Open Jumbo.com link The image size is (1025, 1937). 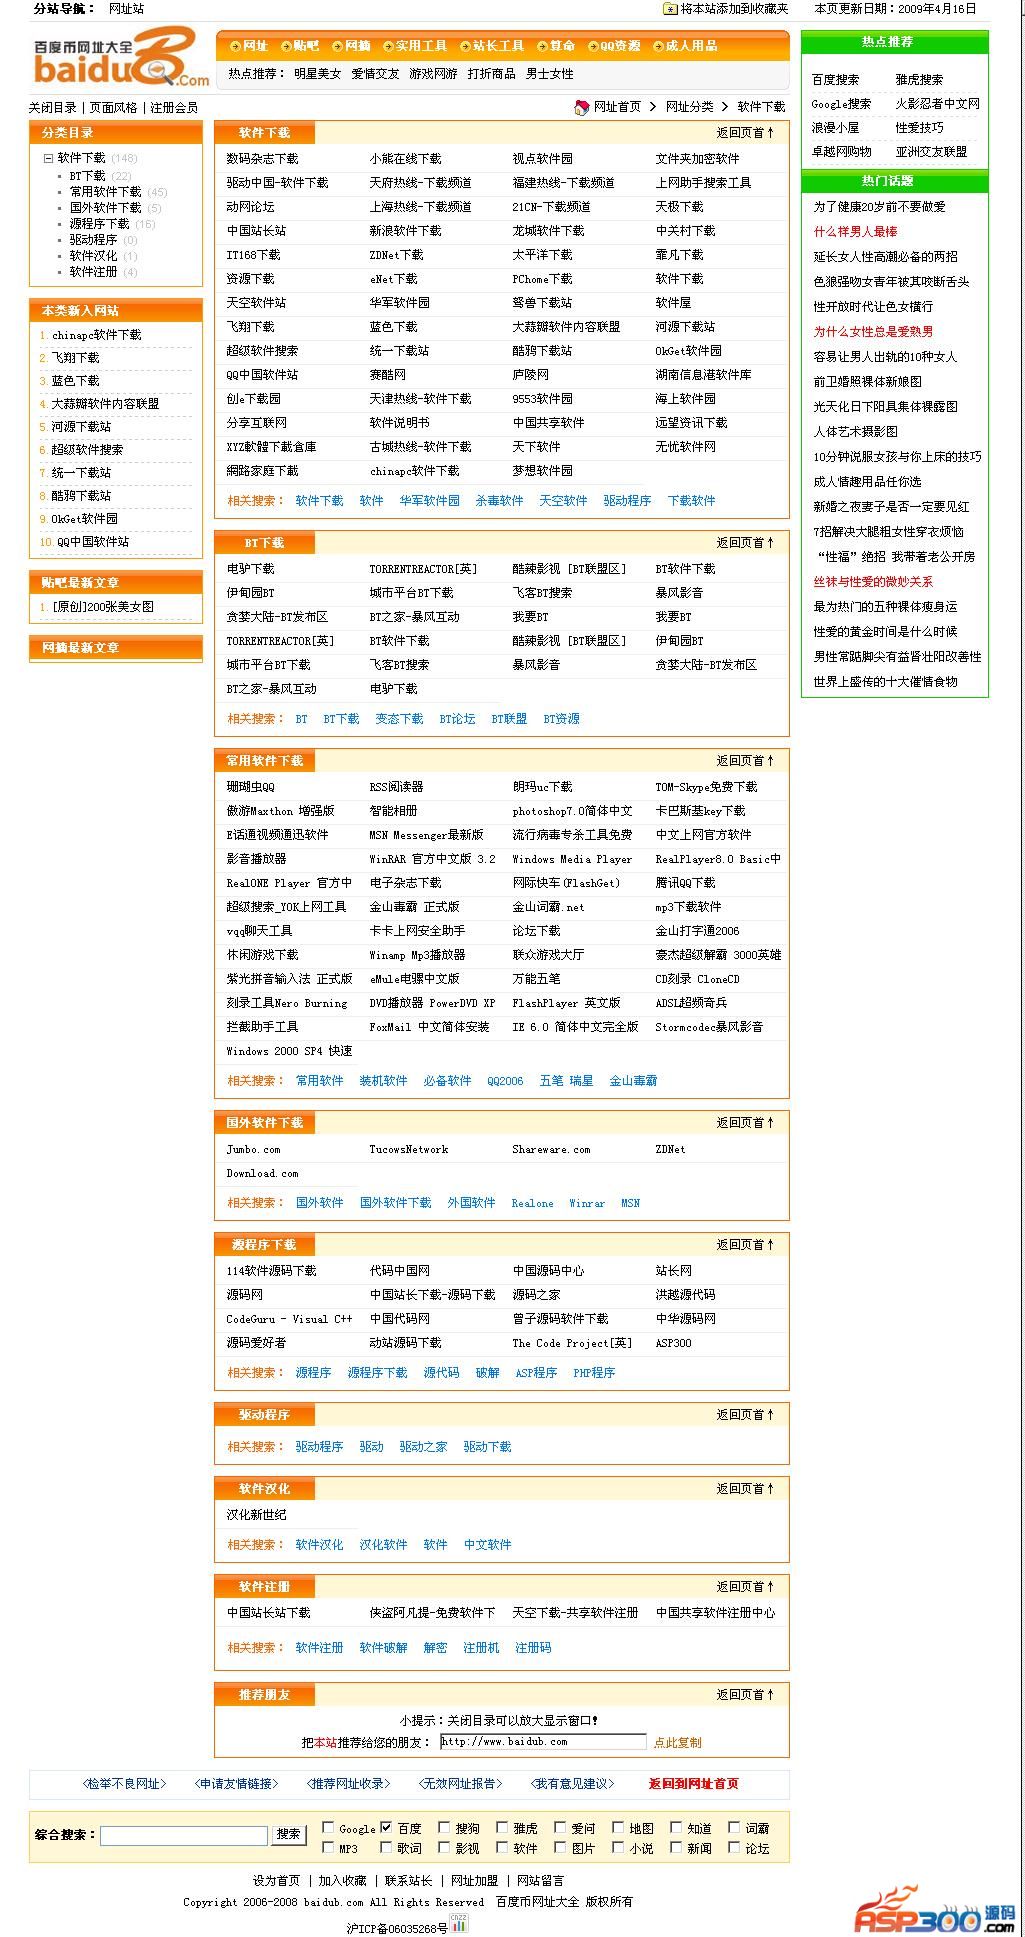(x=253, y=1149)
